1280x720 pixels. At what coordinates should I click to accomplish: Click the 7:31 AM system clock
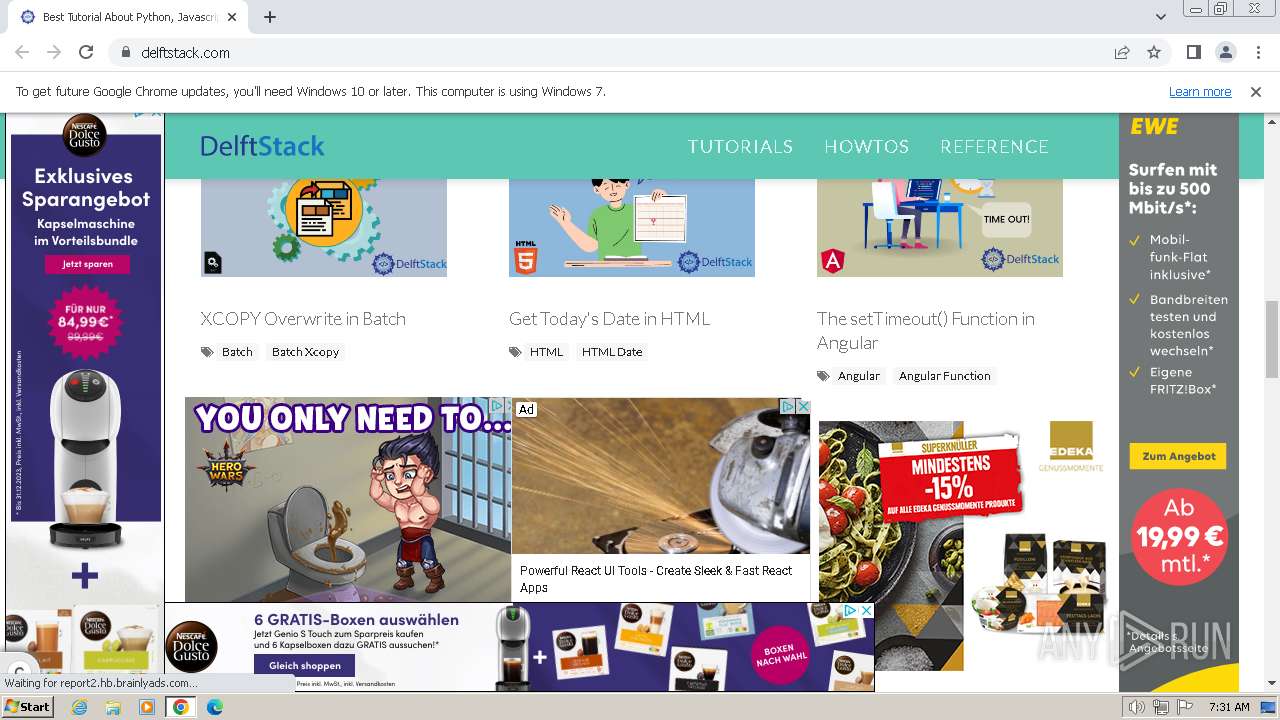[1229, 707]
